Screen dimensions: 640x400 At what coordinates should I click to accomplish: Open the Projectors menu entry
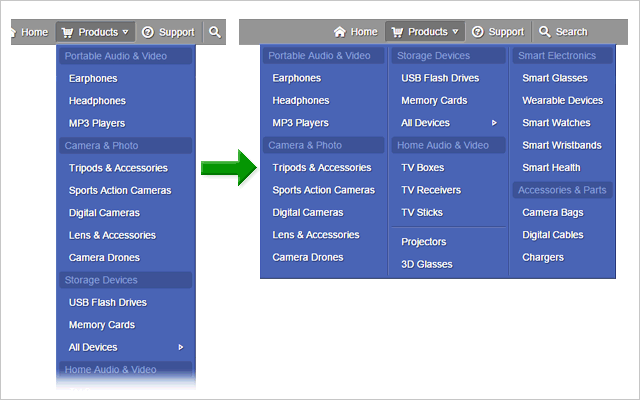coord(424,242)
